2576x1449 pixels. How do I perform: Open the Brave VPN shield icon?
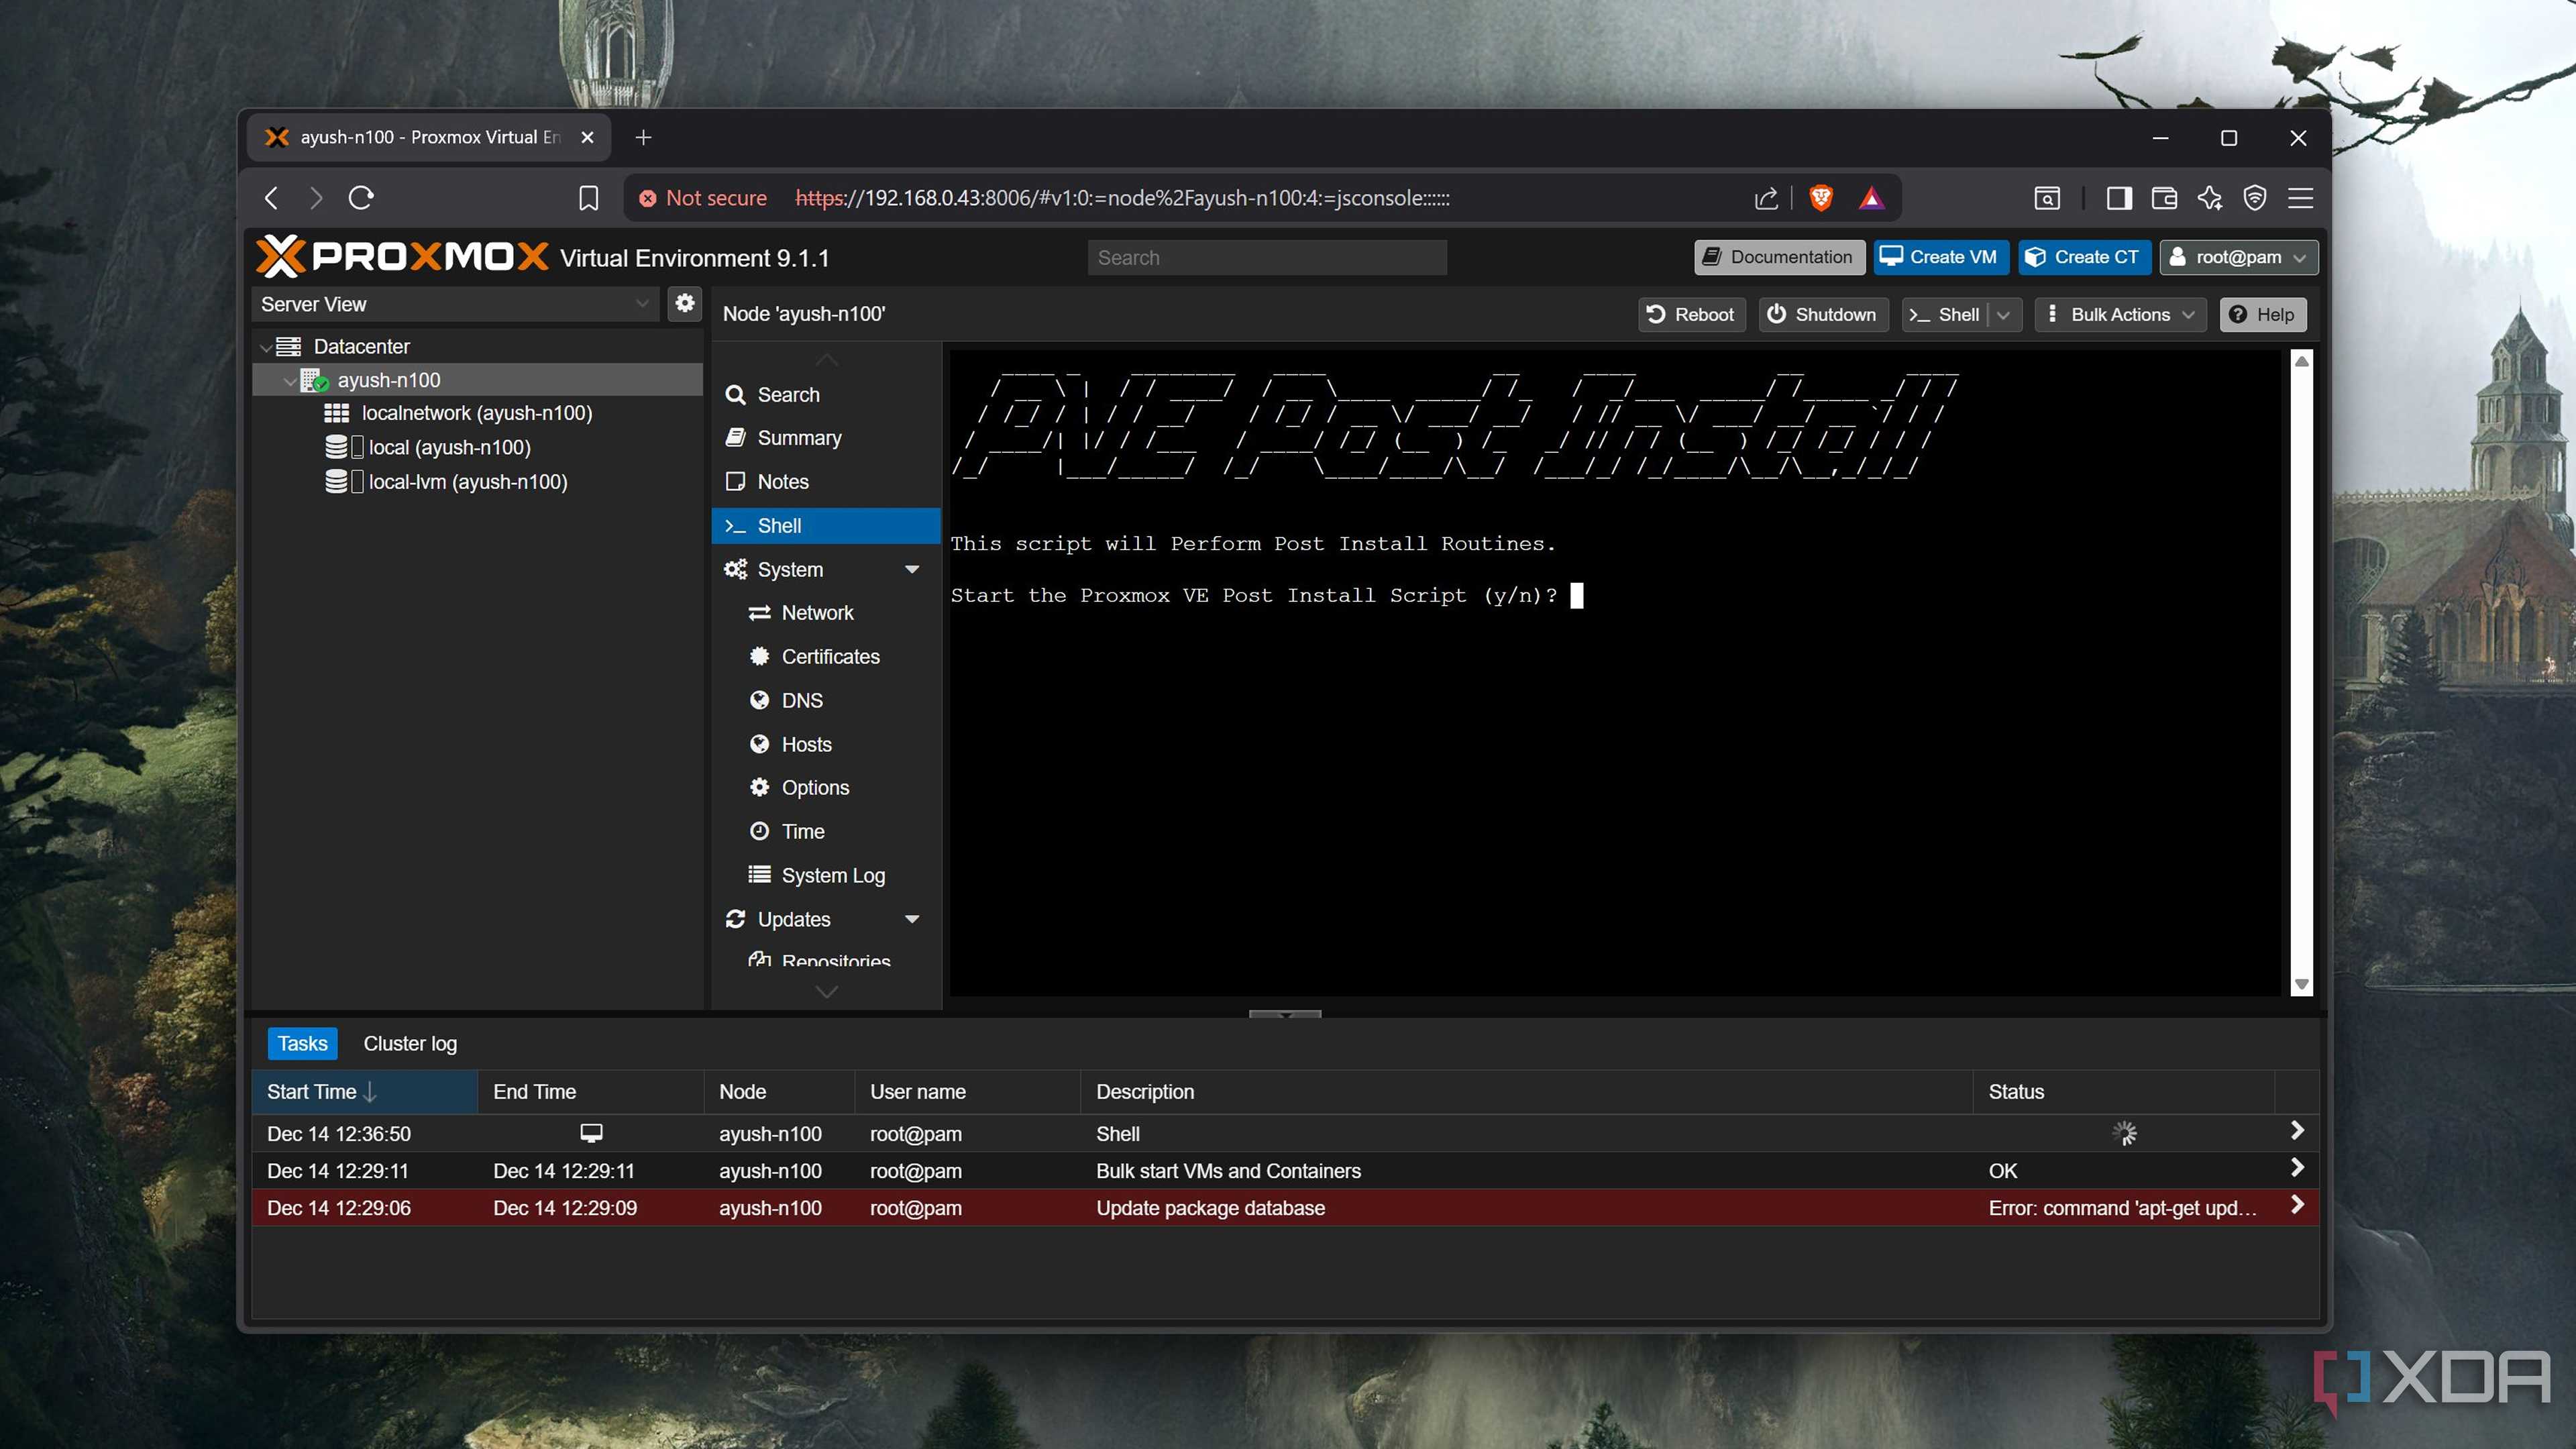pyautogui.click(x=2255, y=198)
